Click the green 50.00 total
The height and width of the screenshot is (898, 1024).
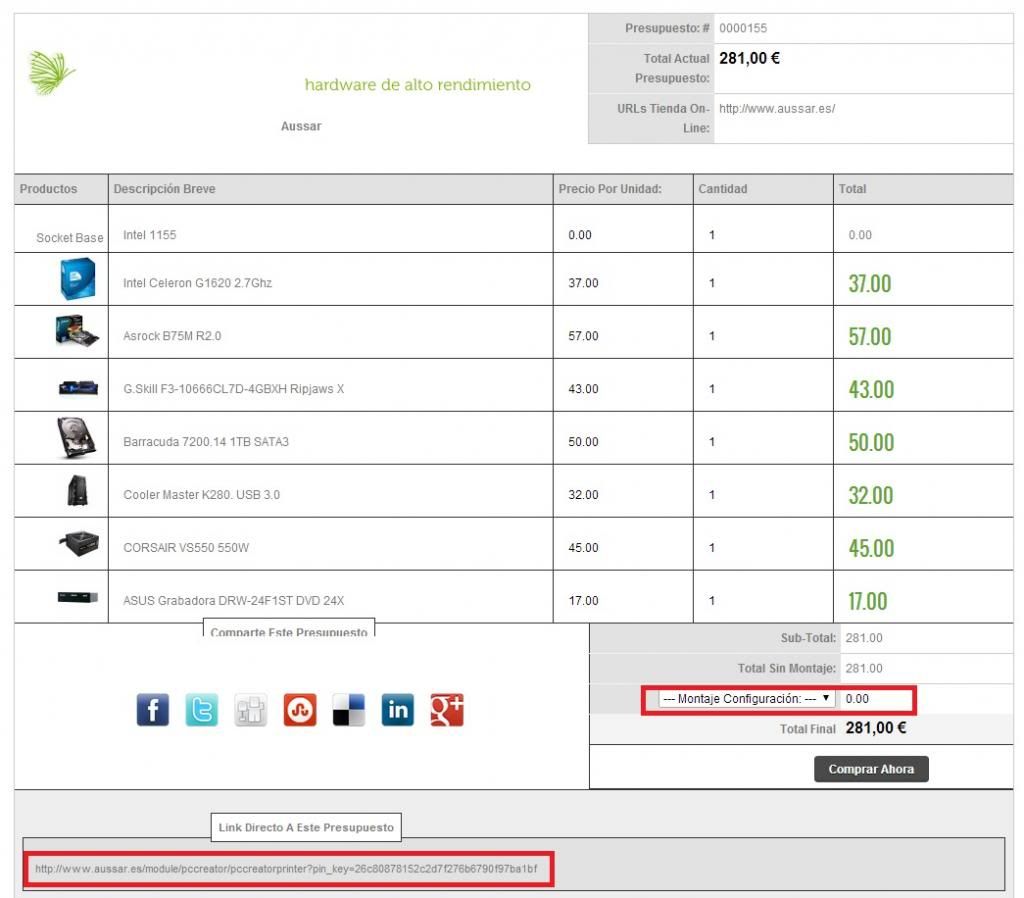871,442
